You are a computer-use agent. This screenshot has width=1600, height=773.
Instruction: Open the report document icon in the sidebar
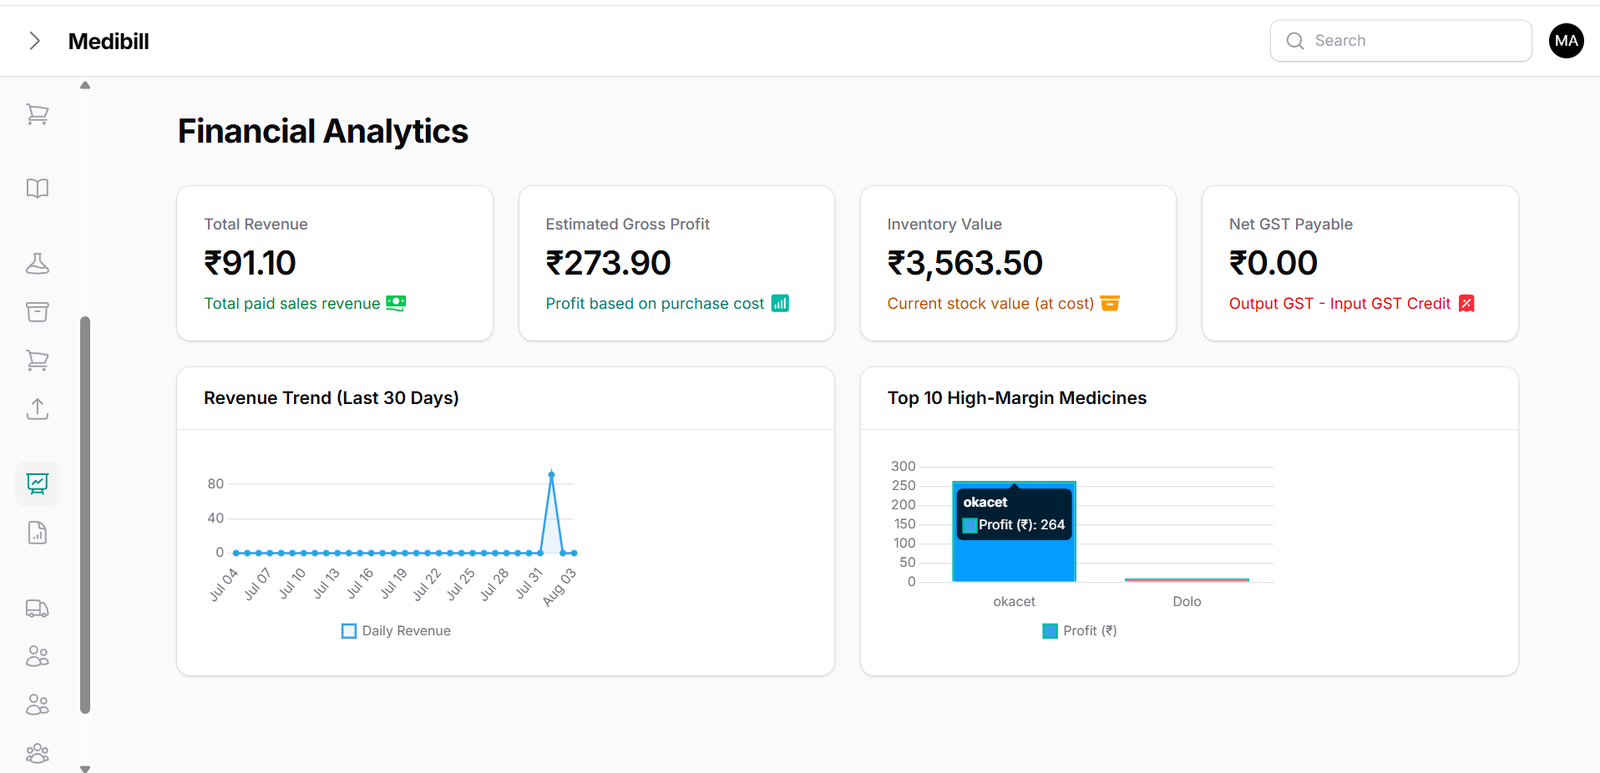(x=37, y=532)
